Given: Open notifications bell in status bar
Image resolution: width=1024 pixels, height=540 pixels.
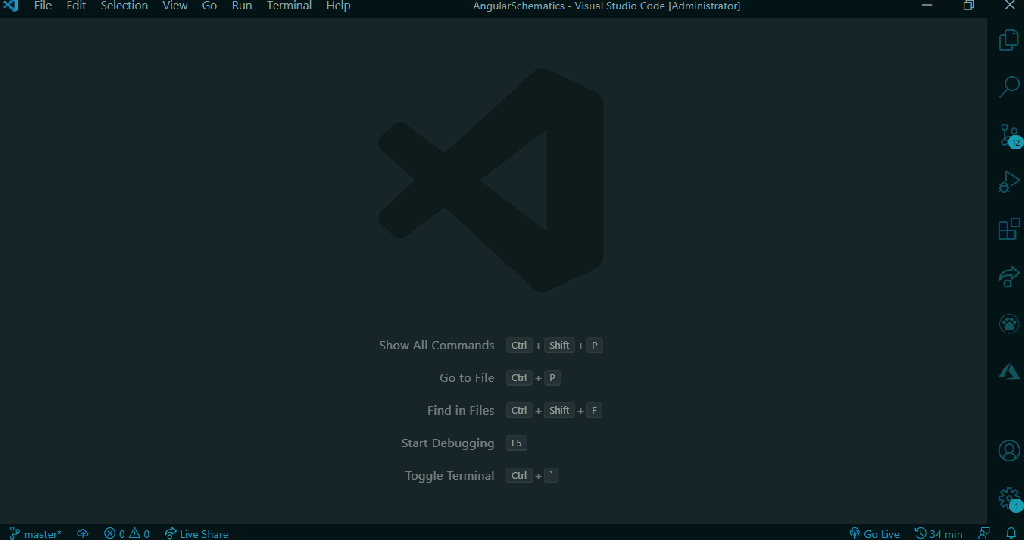Looking at the screenshot, I should point(1010,533).
